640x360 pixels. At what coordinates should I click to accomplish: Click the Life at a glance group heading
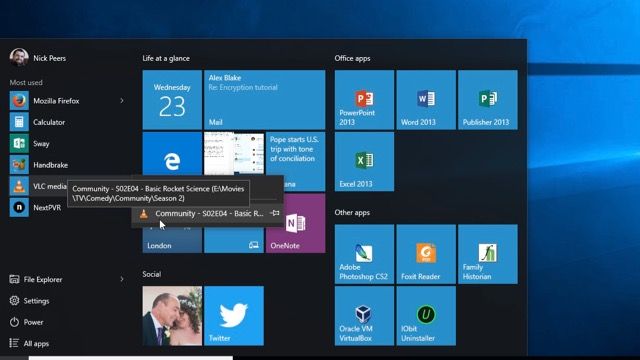pyautogui.click(x=166, y=58)
